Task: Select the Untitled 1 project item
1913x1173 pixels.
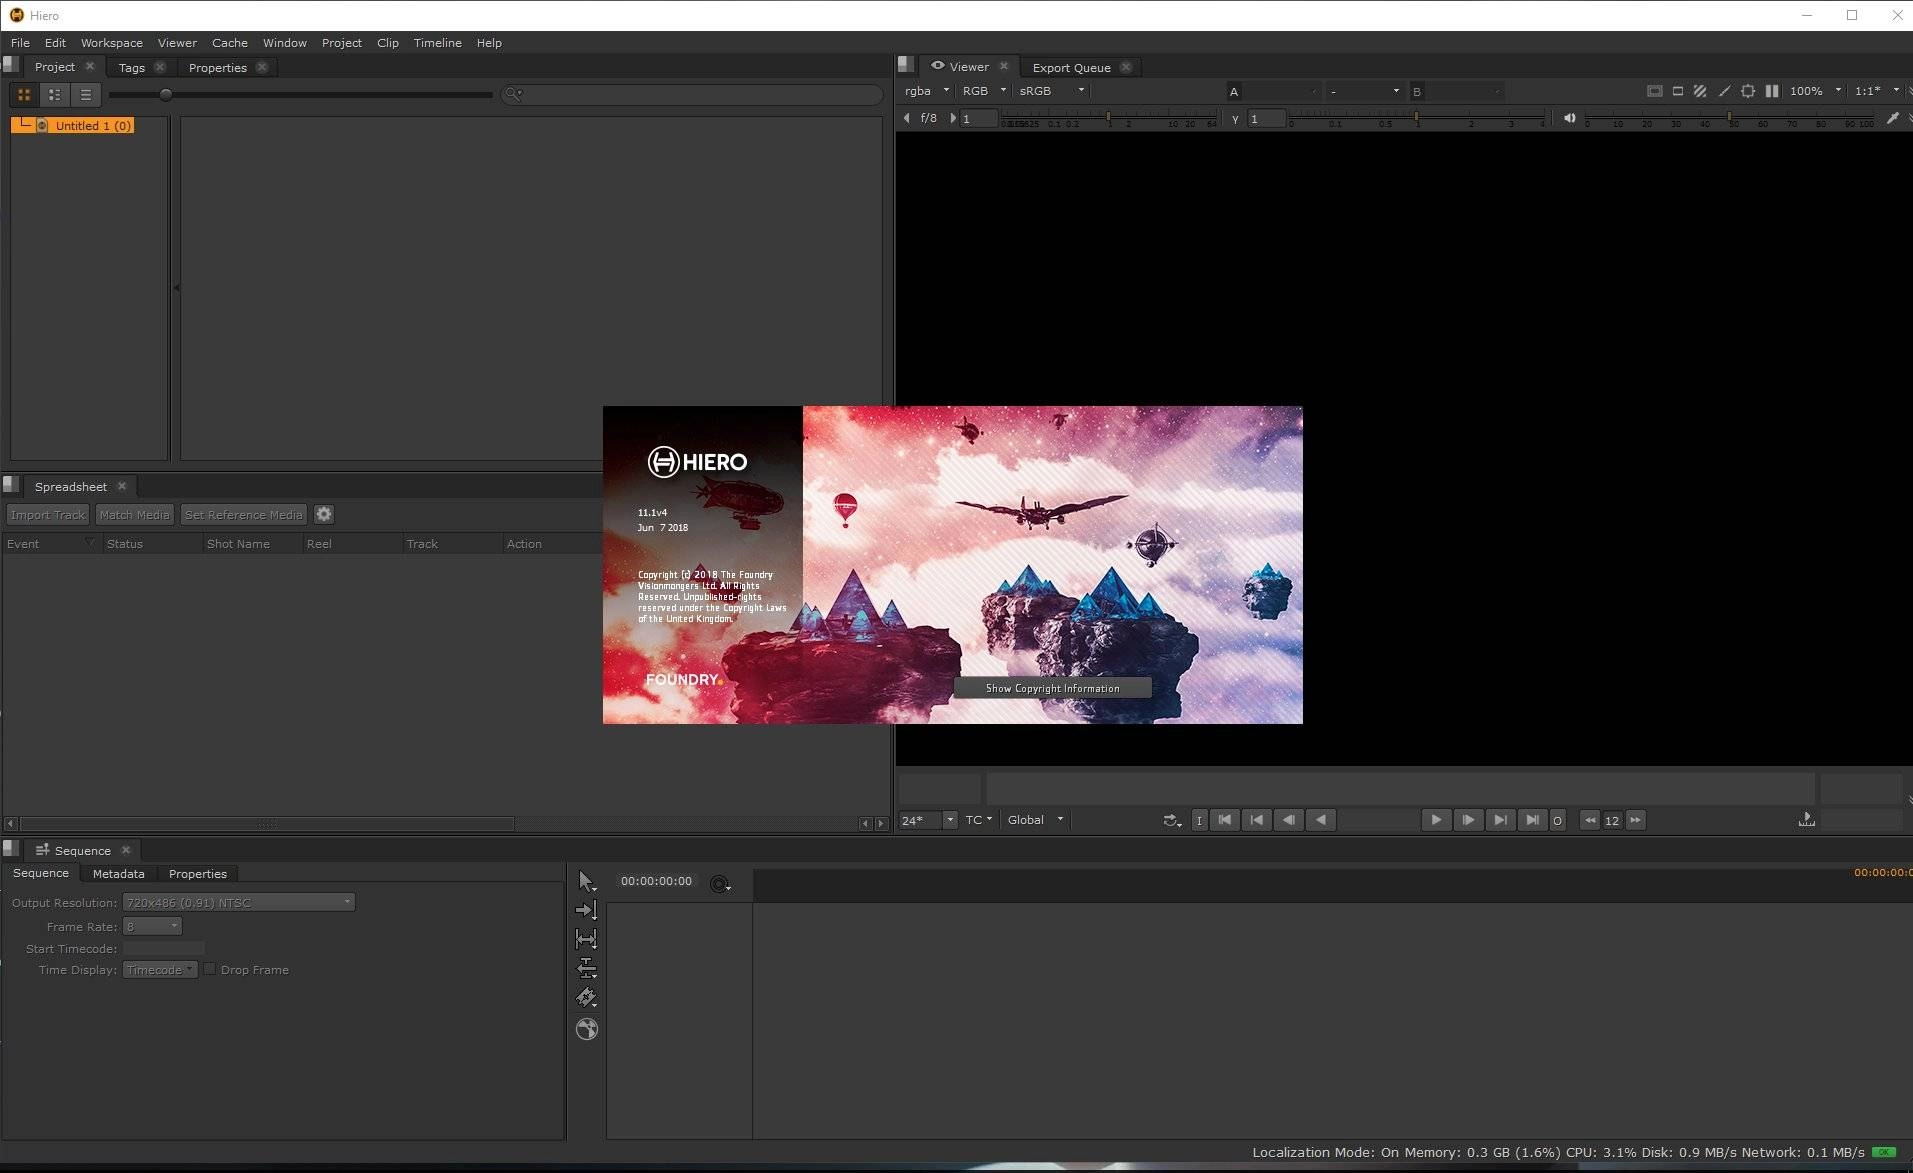Action: tap(73, 125)
